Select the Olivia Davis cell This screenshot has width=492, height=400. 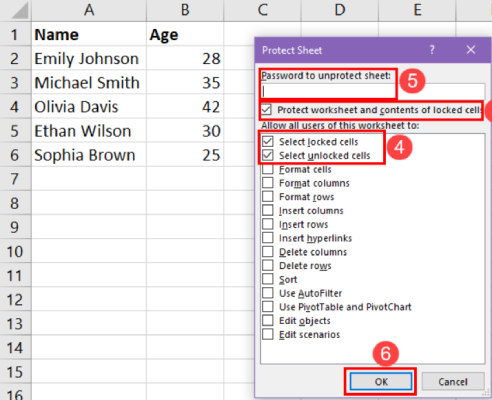89,107
